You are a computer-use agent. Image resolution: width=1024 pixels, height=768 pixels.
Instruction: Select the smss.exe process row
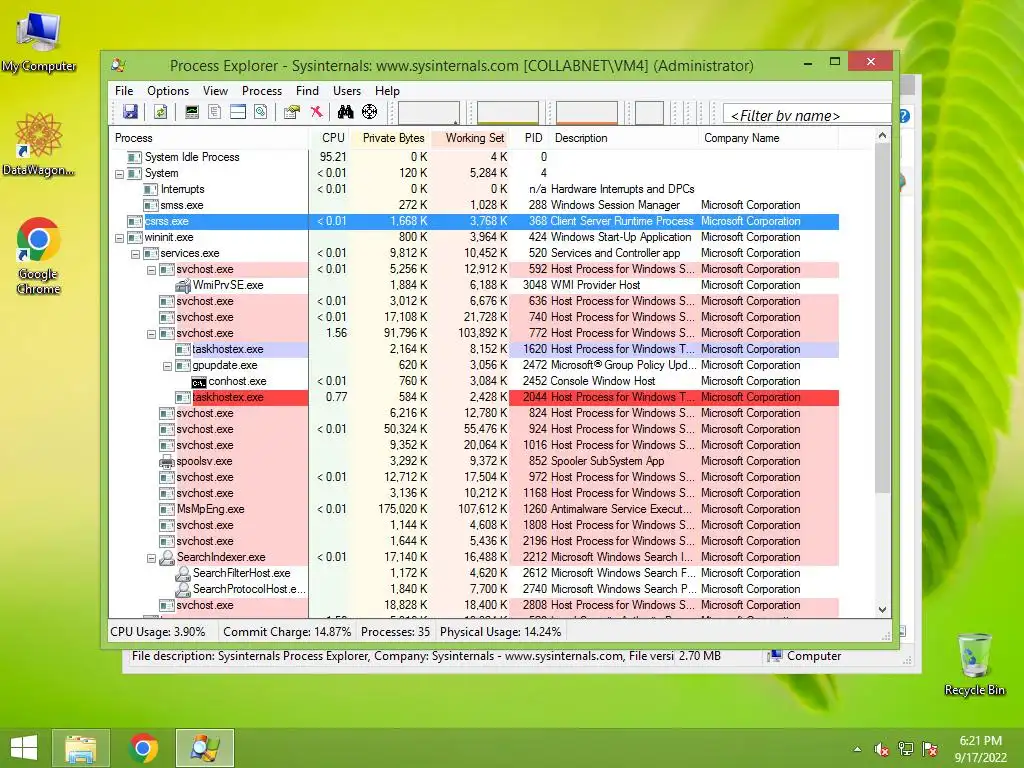(x=474, y=205)
